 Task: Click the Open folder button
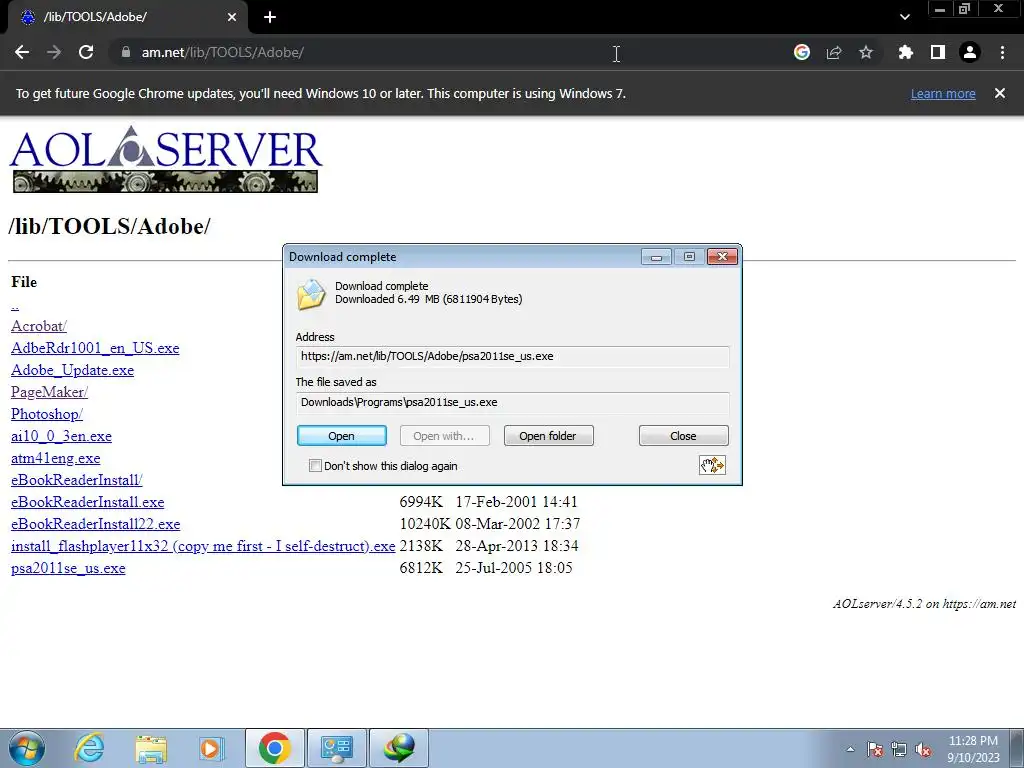(548, 436)
